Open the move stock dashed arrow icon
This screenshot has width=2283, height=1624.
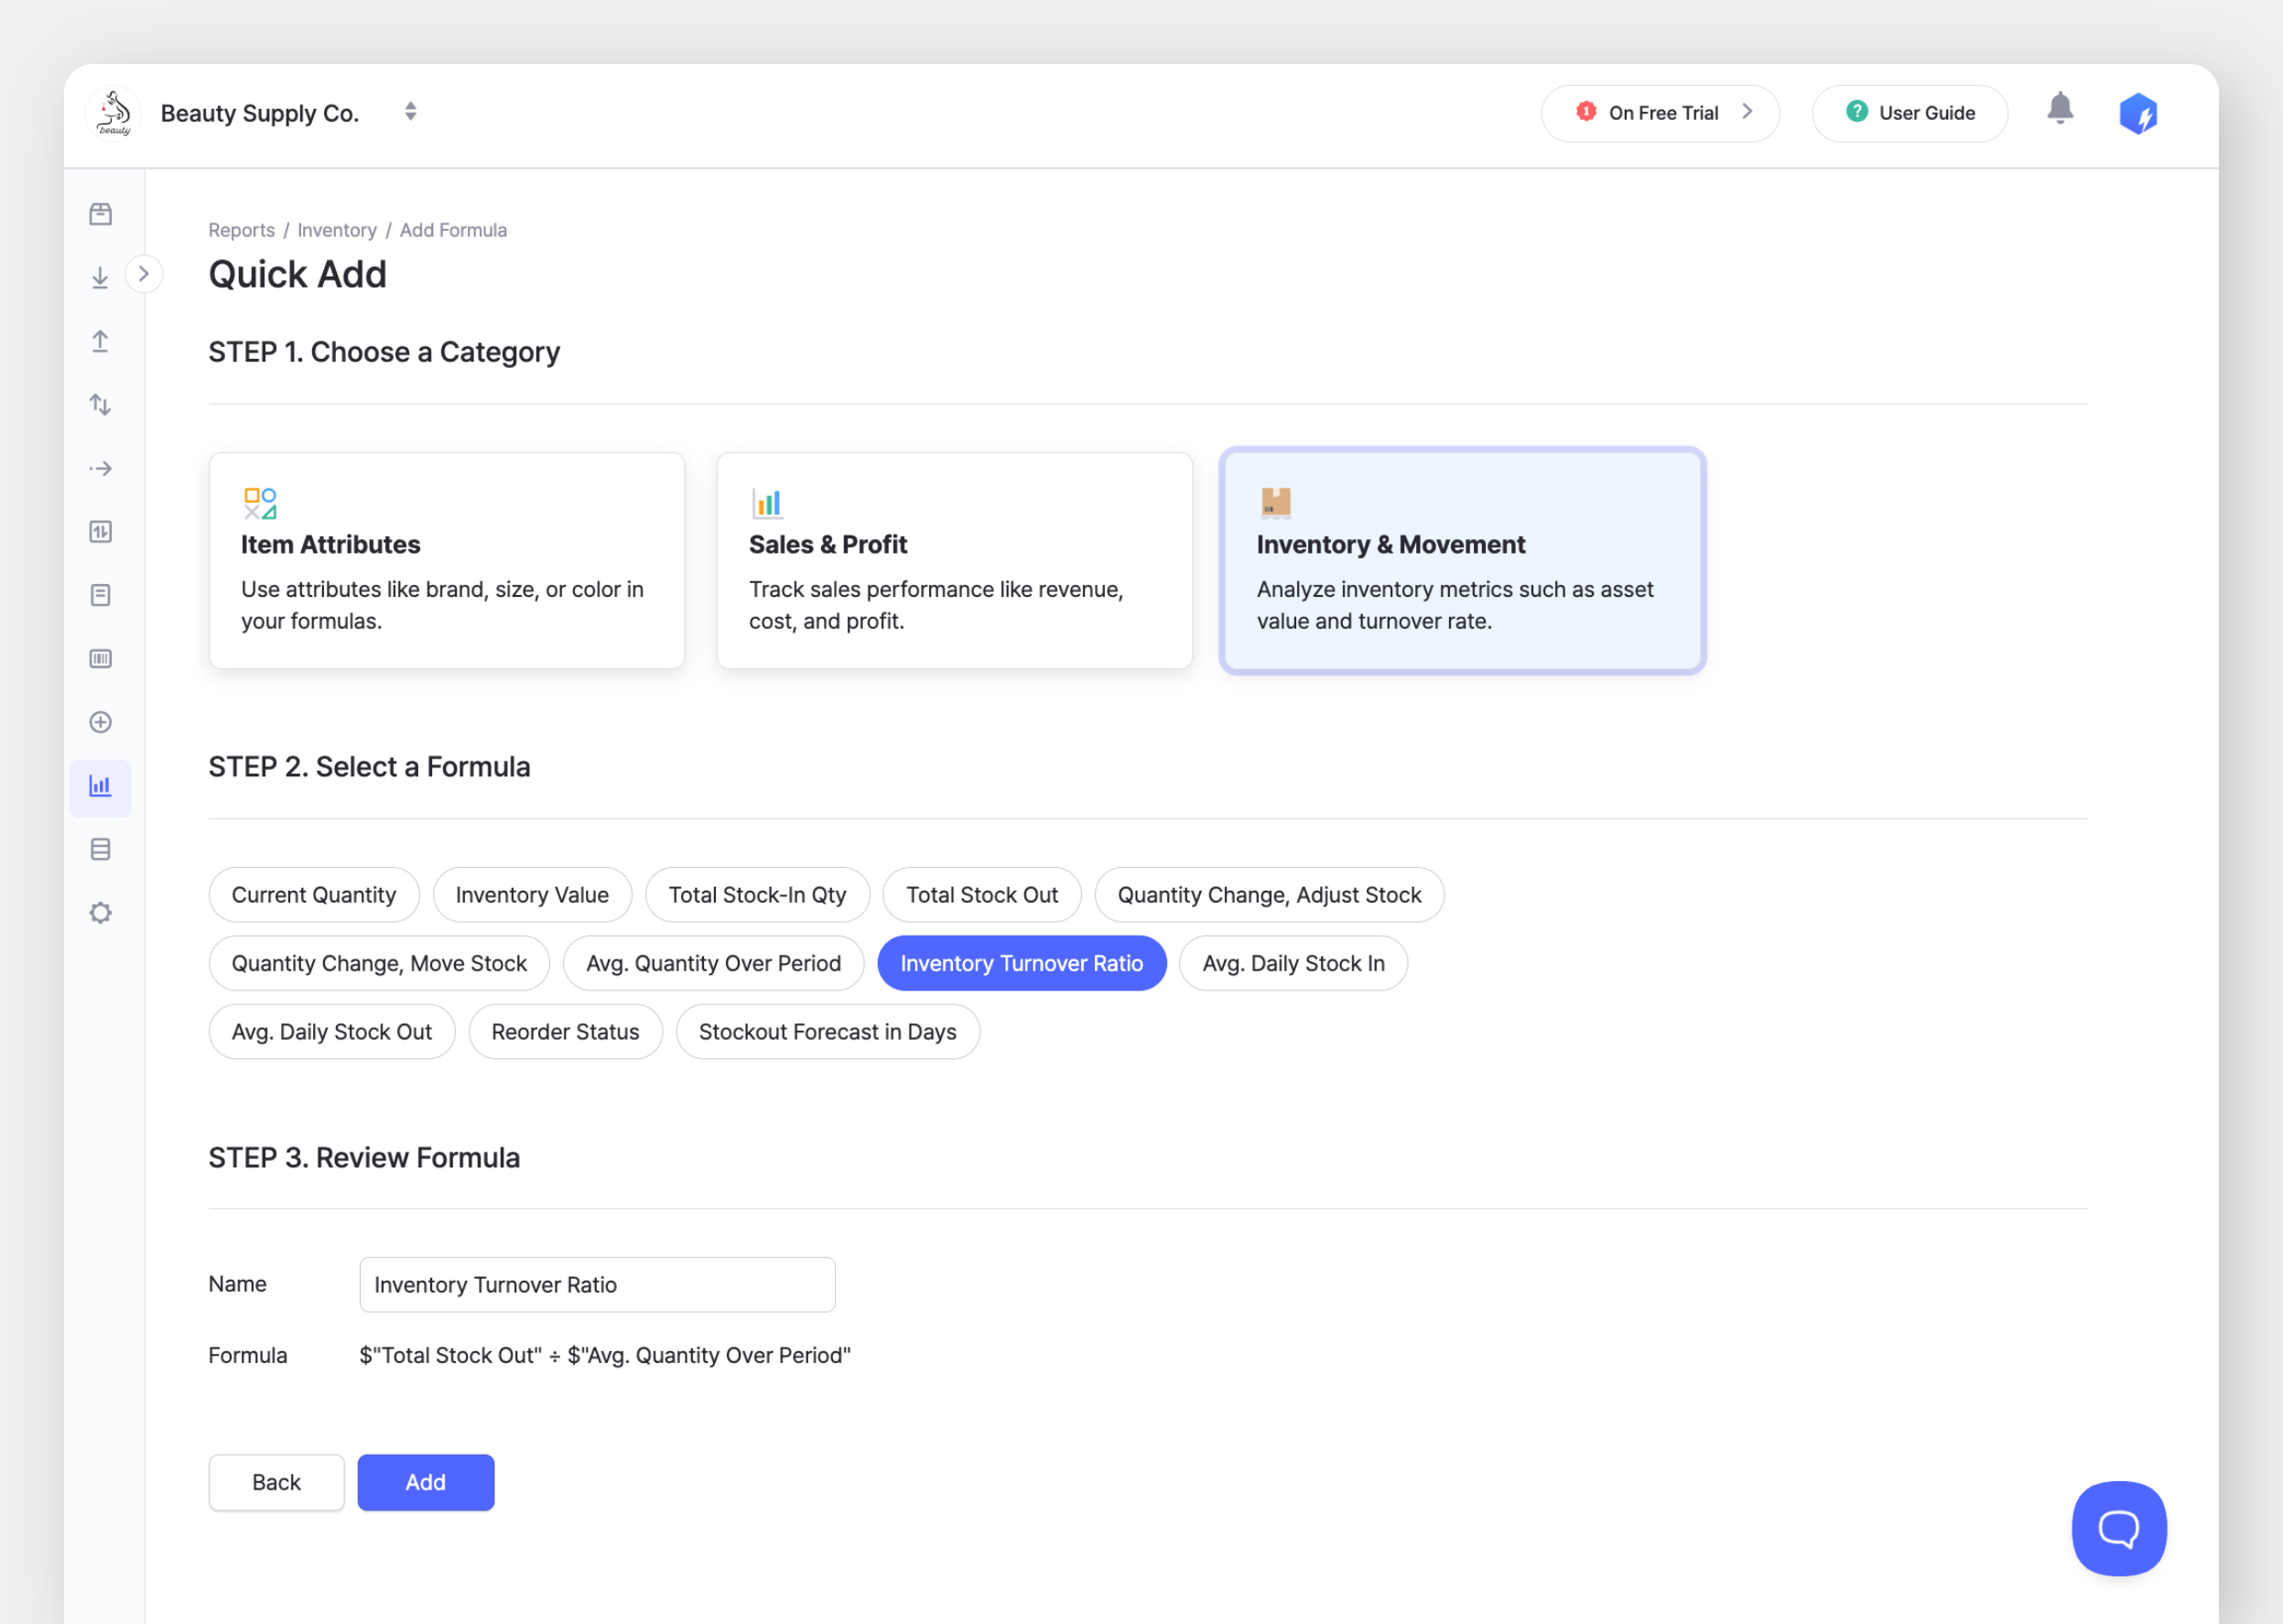point(100,468)
